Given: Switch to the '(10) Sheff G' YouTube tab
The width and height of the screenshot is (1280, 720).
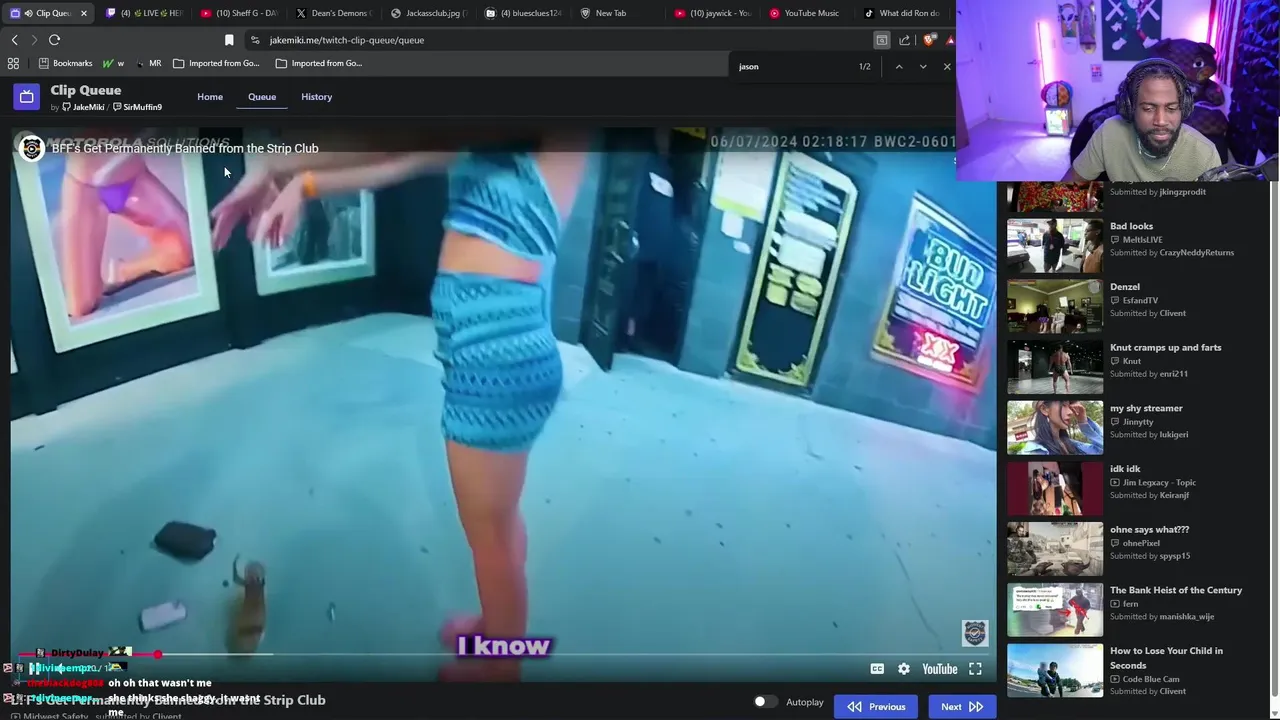Looking at the screenshot, I should click(x=239, y=13).
